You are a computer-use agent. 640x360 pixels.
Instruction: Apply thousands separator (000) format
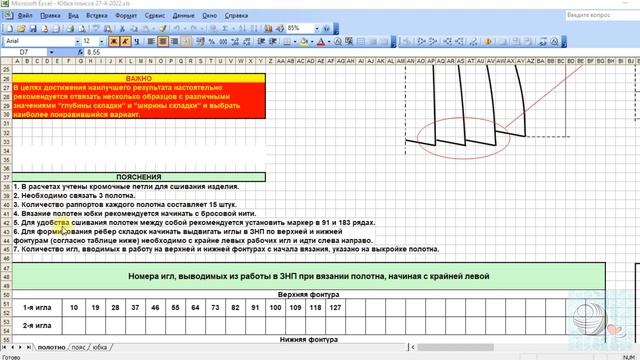coord(223,42)
